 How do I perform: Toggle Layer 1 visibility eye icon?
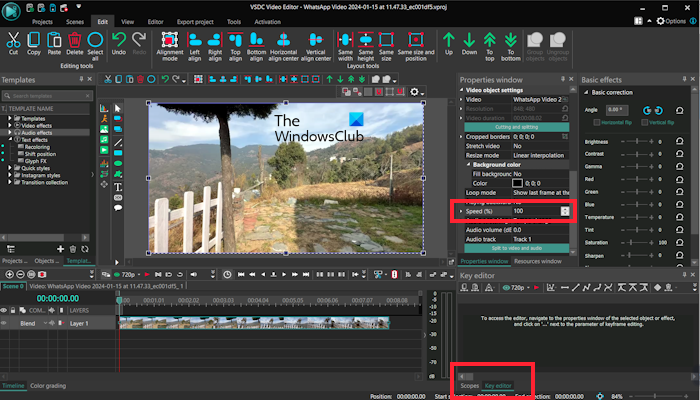4,323
